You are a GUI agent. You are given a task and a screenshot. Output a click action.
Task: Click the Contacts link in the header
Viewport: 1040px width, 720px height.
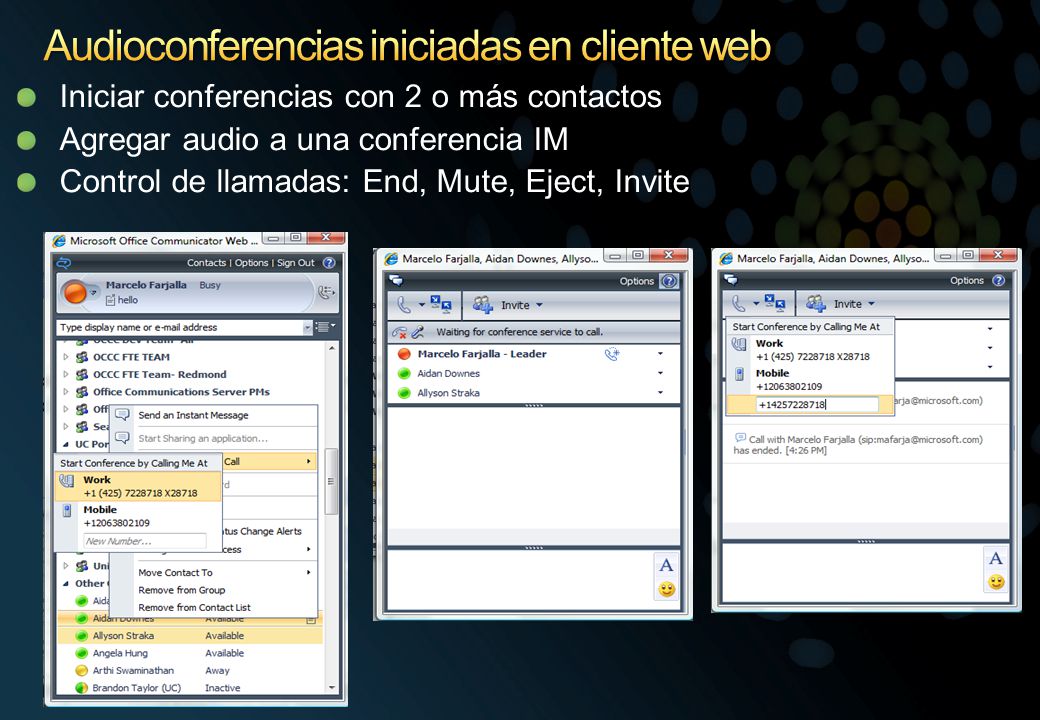point(206,263)
